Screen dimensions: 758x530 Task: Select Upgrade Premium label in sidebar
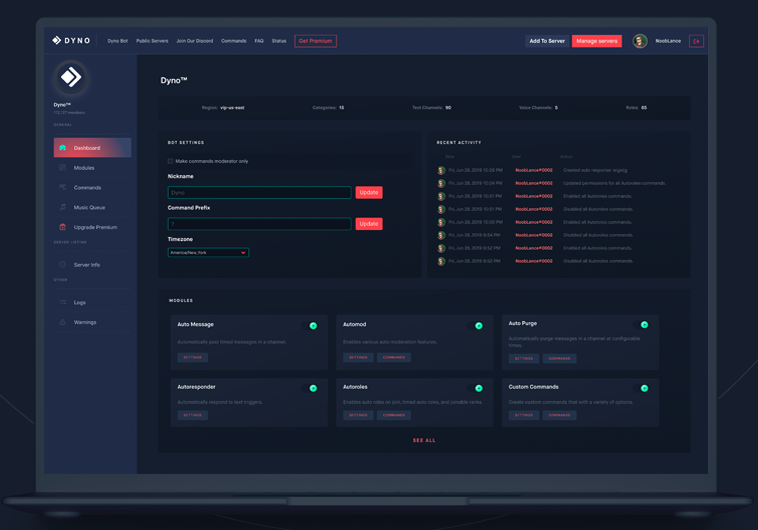click(95, 227)
